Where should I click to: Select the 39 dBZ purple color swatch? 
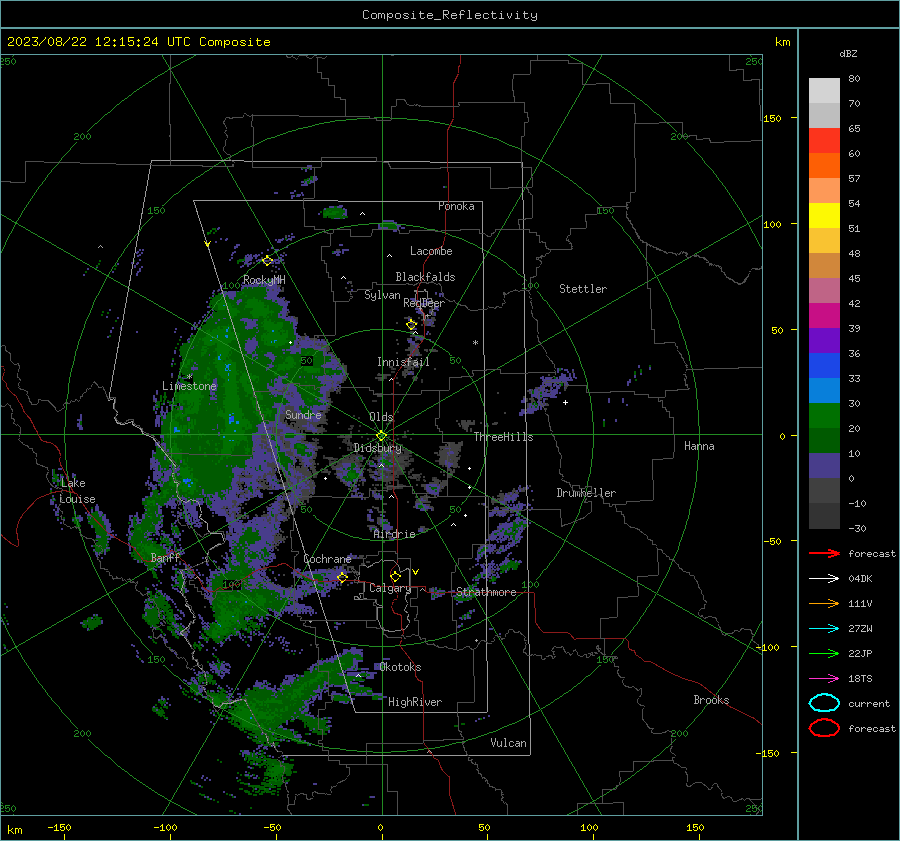click(x=824, y=340)
